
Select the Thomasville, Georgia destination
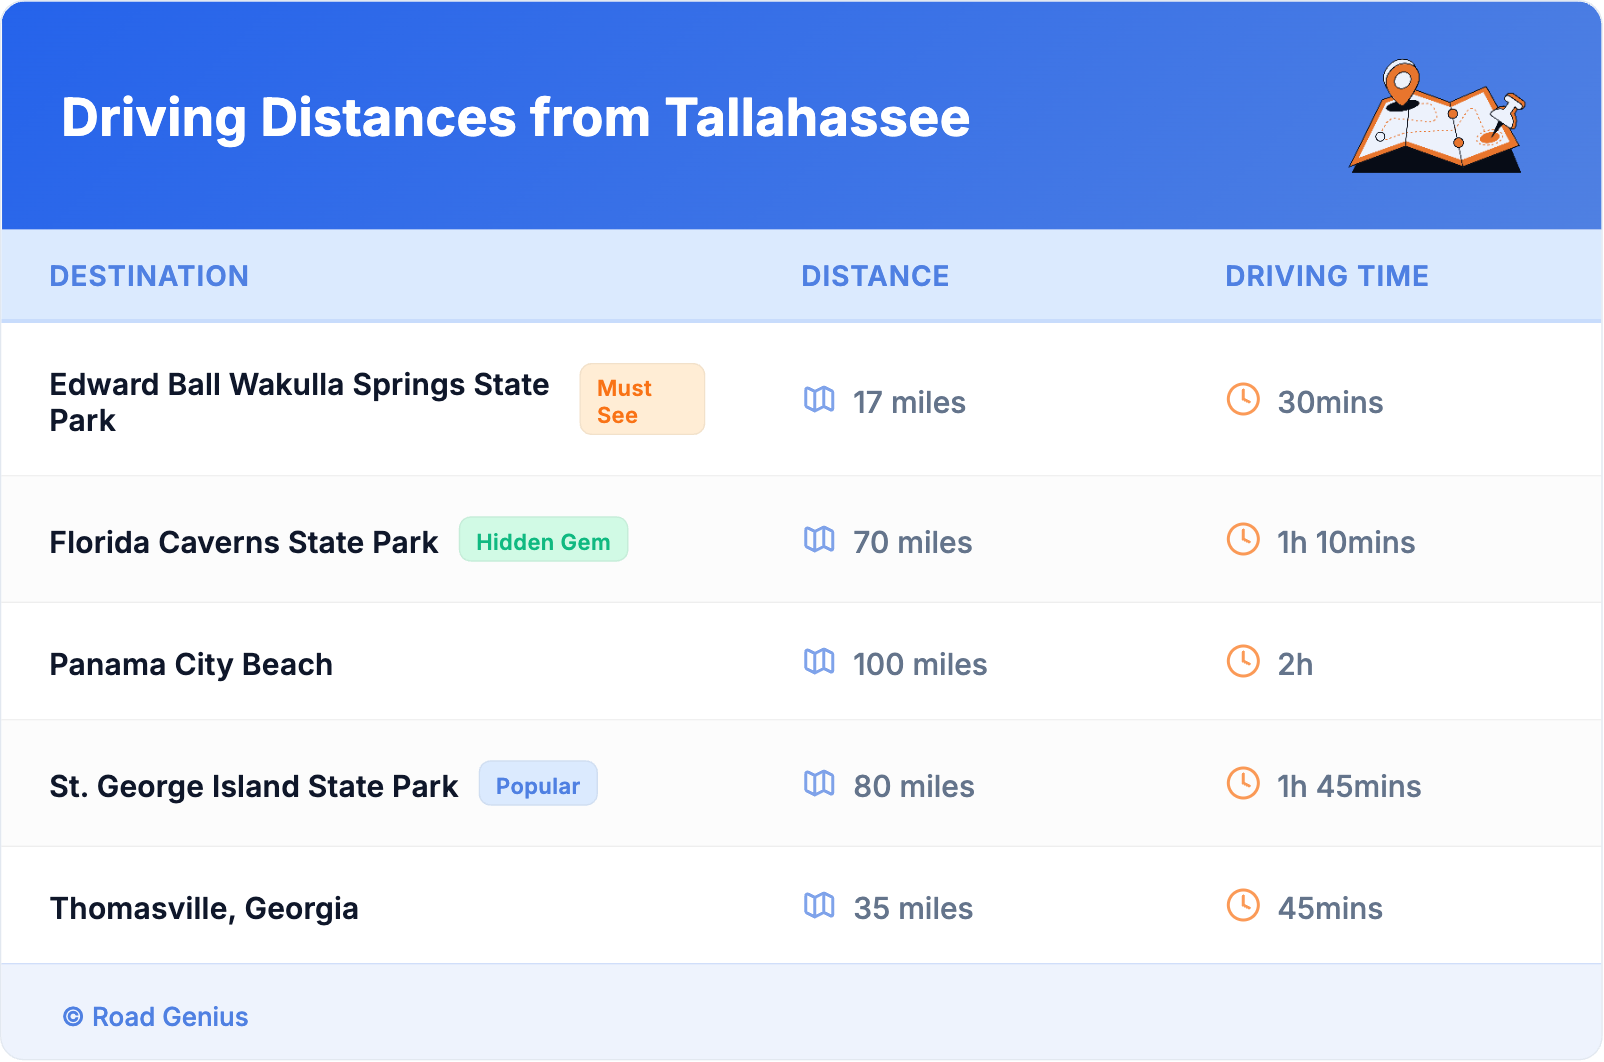[204, 909]
